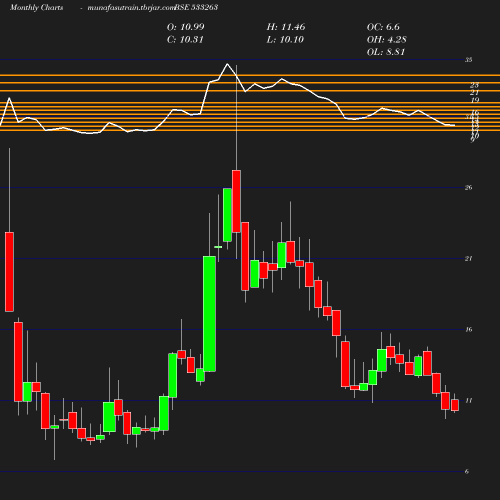
Task: Click the "6" price axis label
Action: [x=467, y=471]
